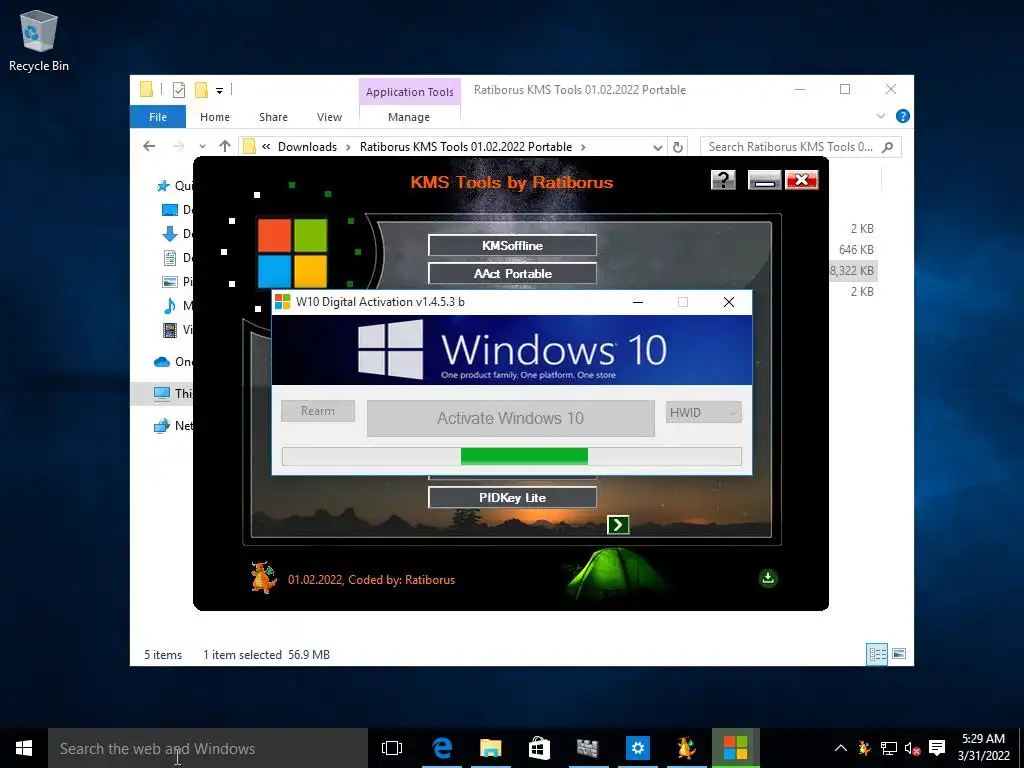Click the KMSoffline button
1024x768 pixels.
513,246
